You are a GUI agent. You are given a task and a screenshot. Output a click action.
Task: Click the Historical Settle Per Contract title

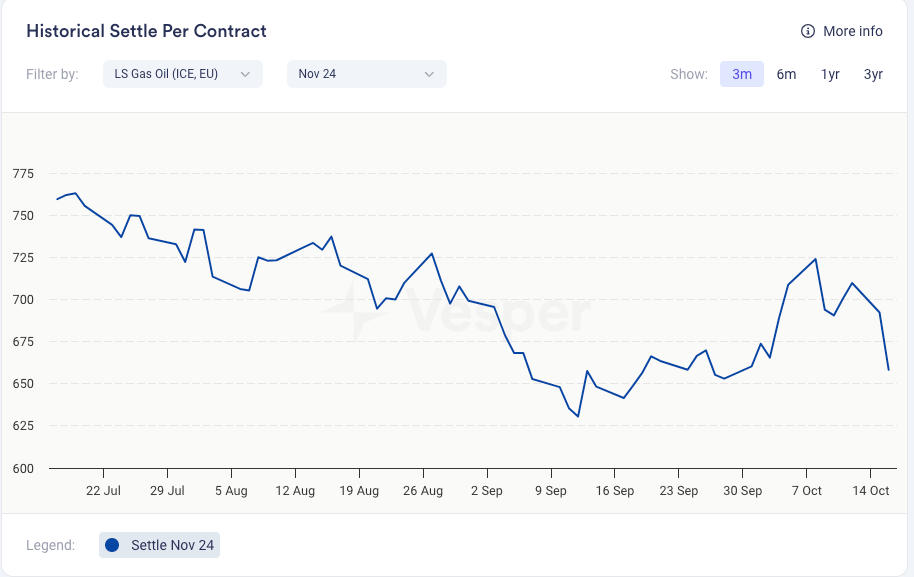(x=146, y=31)
